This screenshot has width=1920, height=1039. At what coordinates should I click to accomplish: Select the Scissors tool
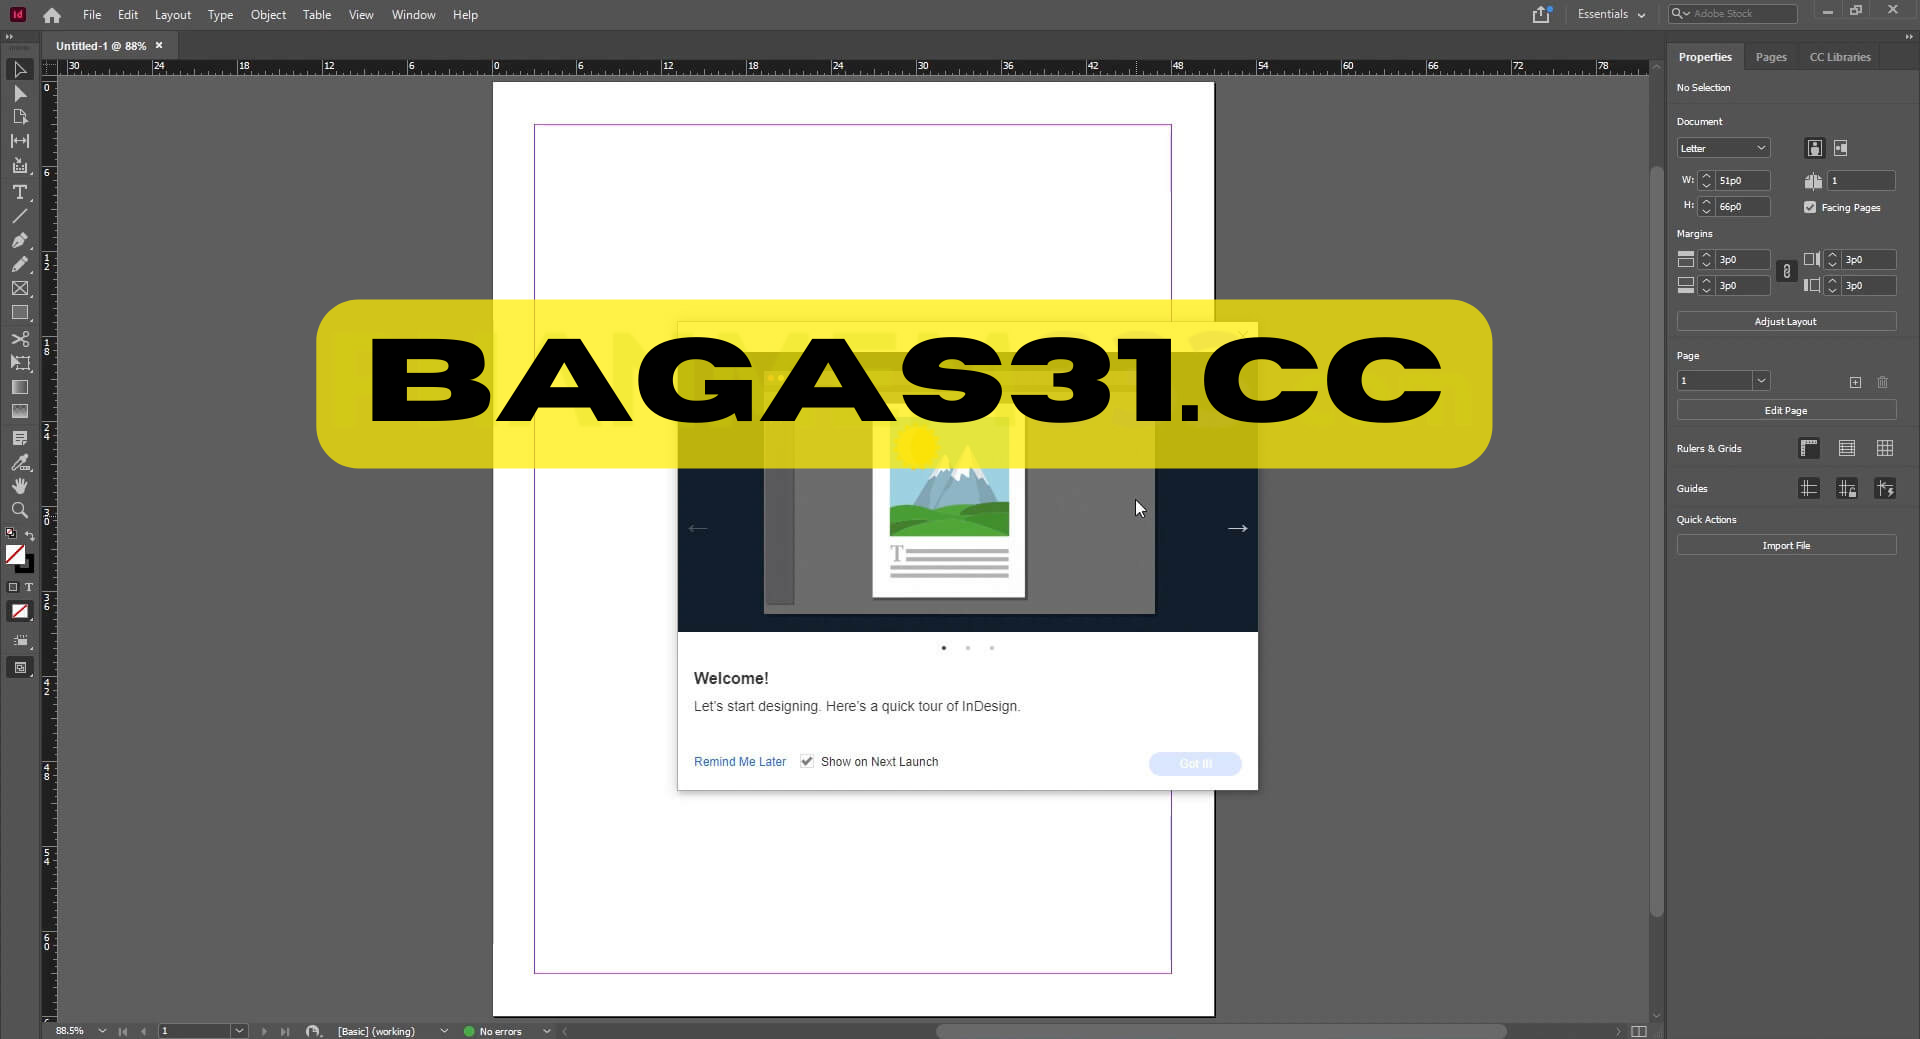pos(19,339)
